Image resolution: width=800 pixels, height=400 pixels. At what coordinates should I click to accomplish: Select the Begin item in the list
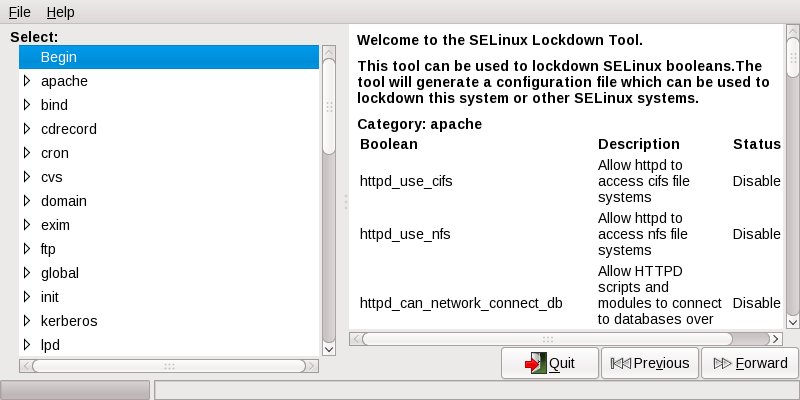(169, 57)
